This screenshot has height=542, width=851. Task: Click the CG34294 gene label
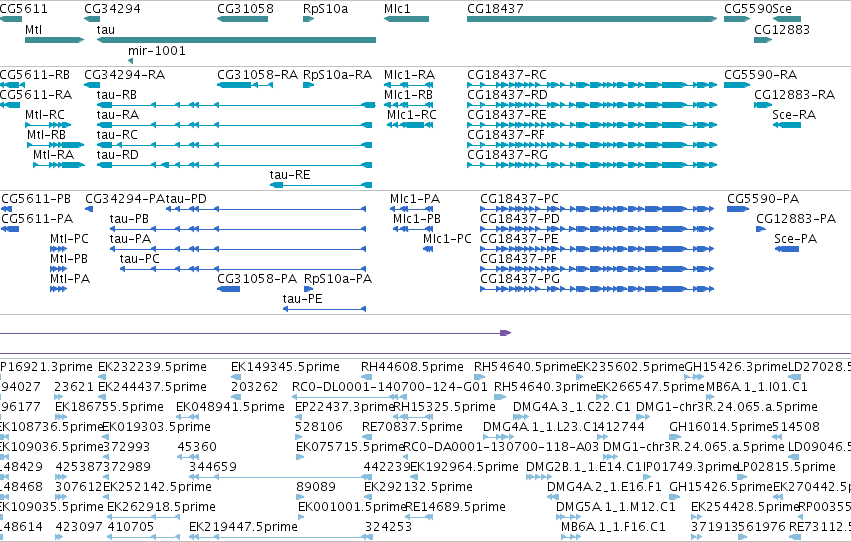(112, 9)
